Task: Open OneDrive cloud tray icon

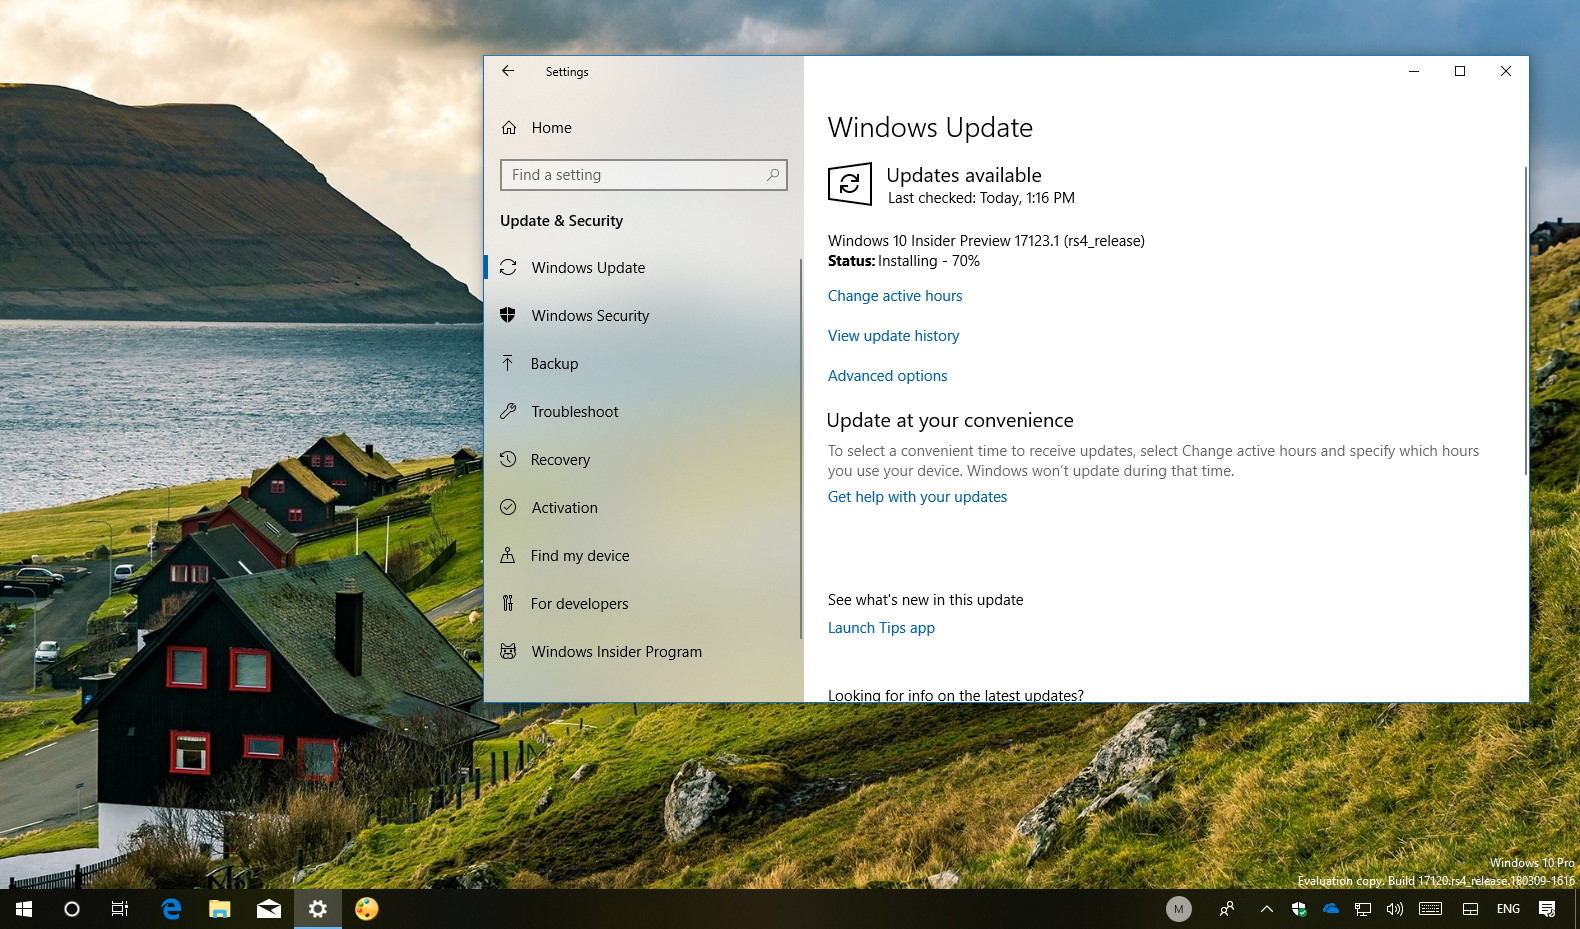Action: (x=1331, y=909)
